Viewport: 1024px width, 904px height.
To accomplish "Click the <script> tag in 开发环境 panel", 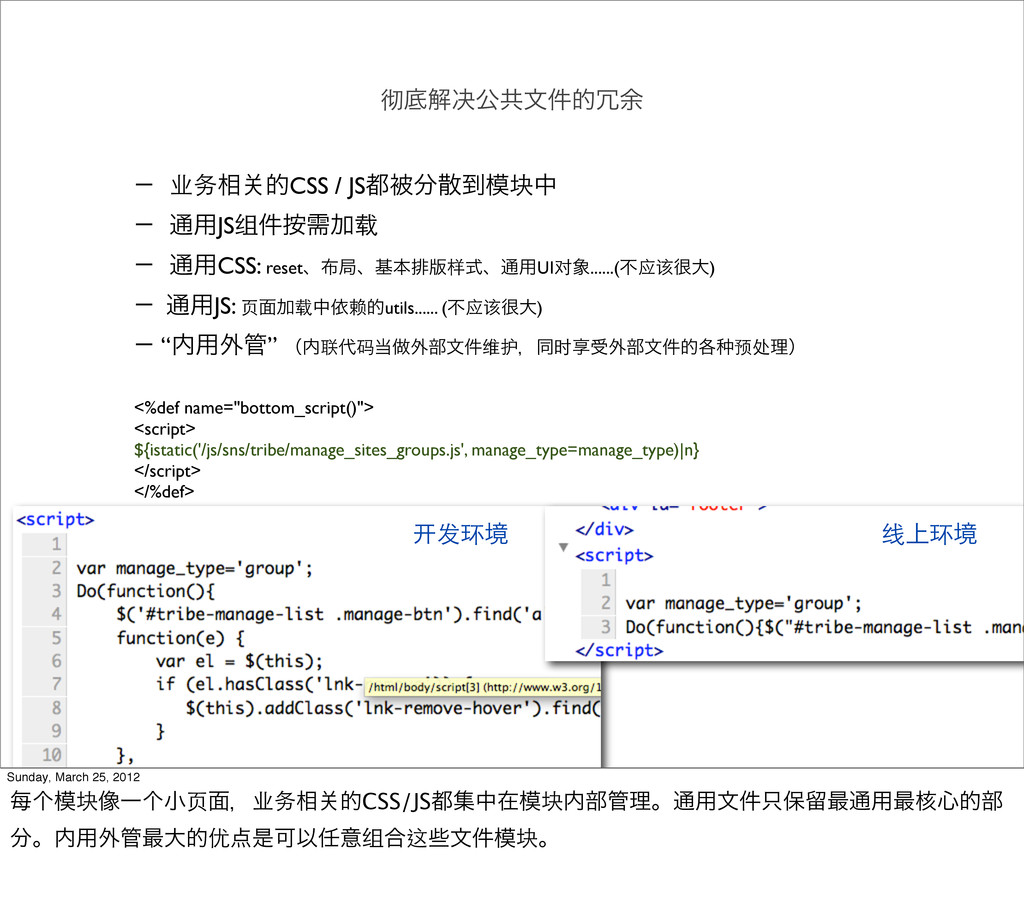I will coord(56,519).
